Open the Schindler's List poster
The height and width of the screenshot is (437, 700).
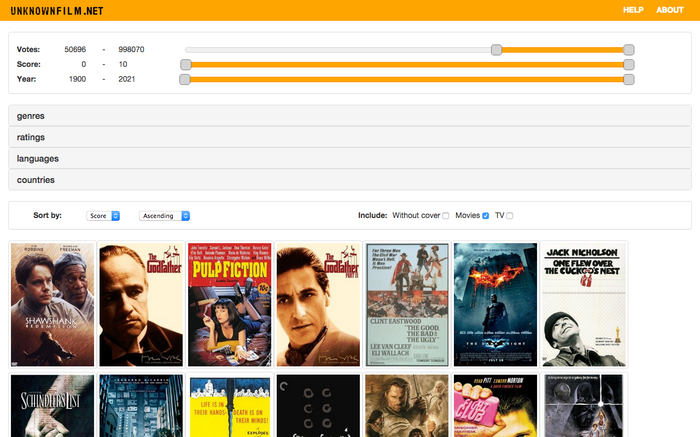(52, 406)
